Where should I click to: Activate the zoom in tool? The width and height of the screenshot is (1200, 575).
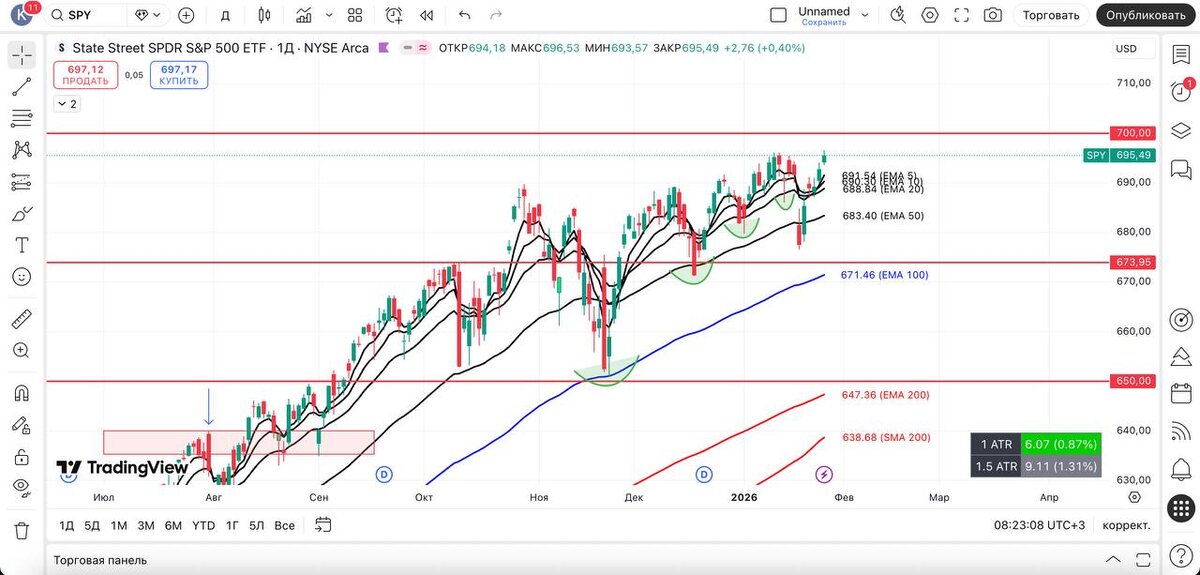click(21, 350)
